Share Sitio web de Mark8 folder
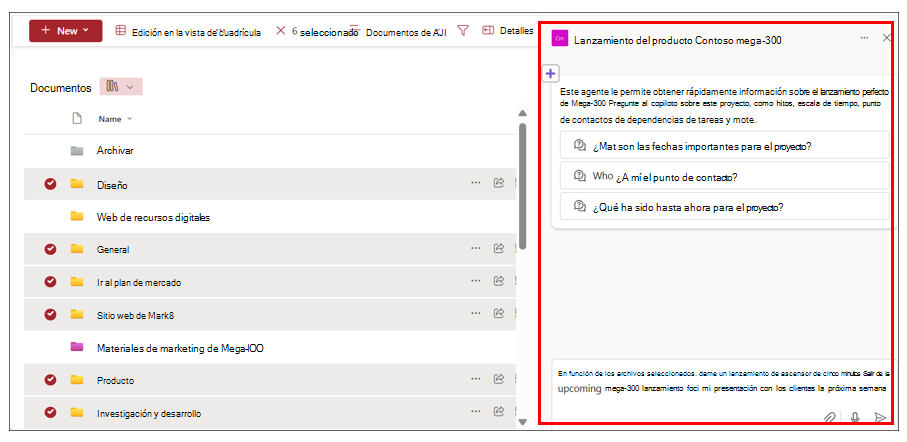Image resolution: width=907 pixels, height=442 pixels. [x=498, y=314]
